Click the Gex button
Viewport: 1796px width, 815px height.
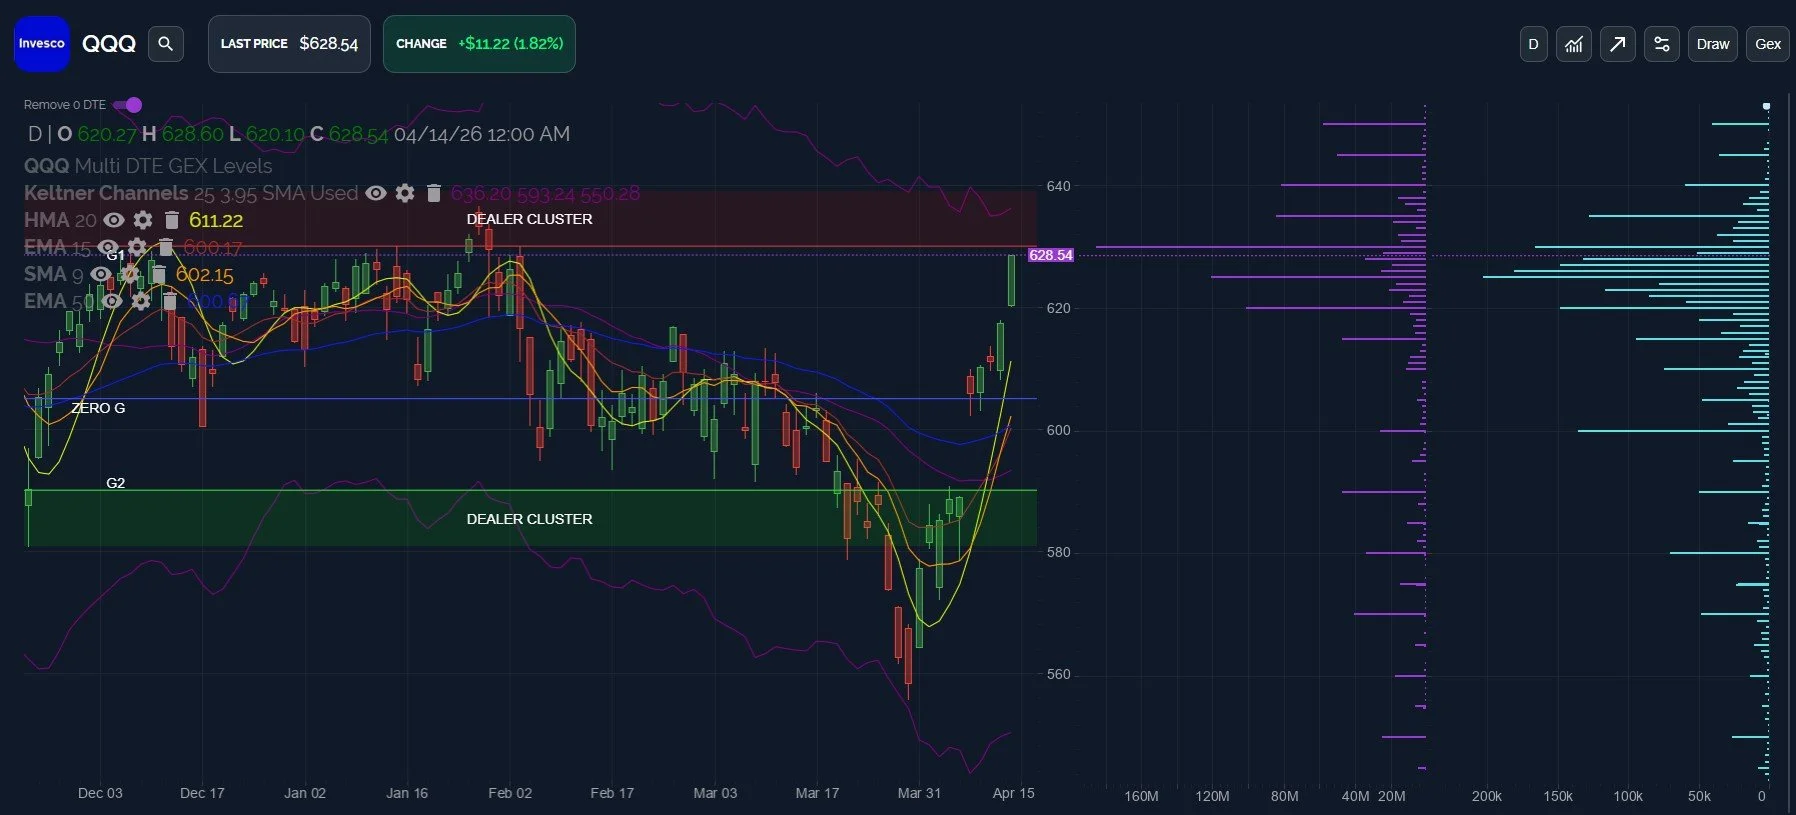[1768, 44]
